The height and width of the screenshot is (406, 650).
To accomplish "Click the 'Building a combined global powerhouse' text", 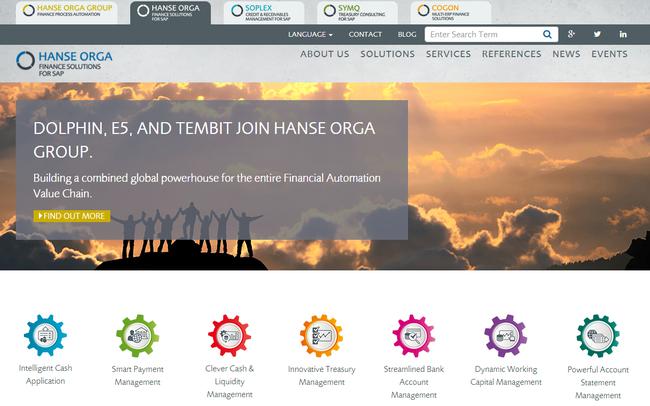I will pyautogui.click(x=207, y=186).
